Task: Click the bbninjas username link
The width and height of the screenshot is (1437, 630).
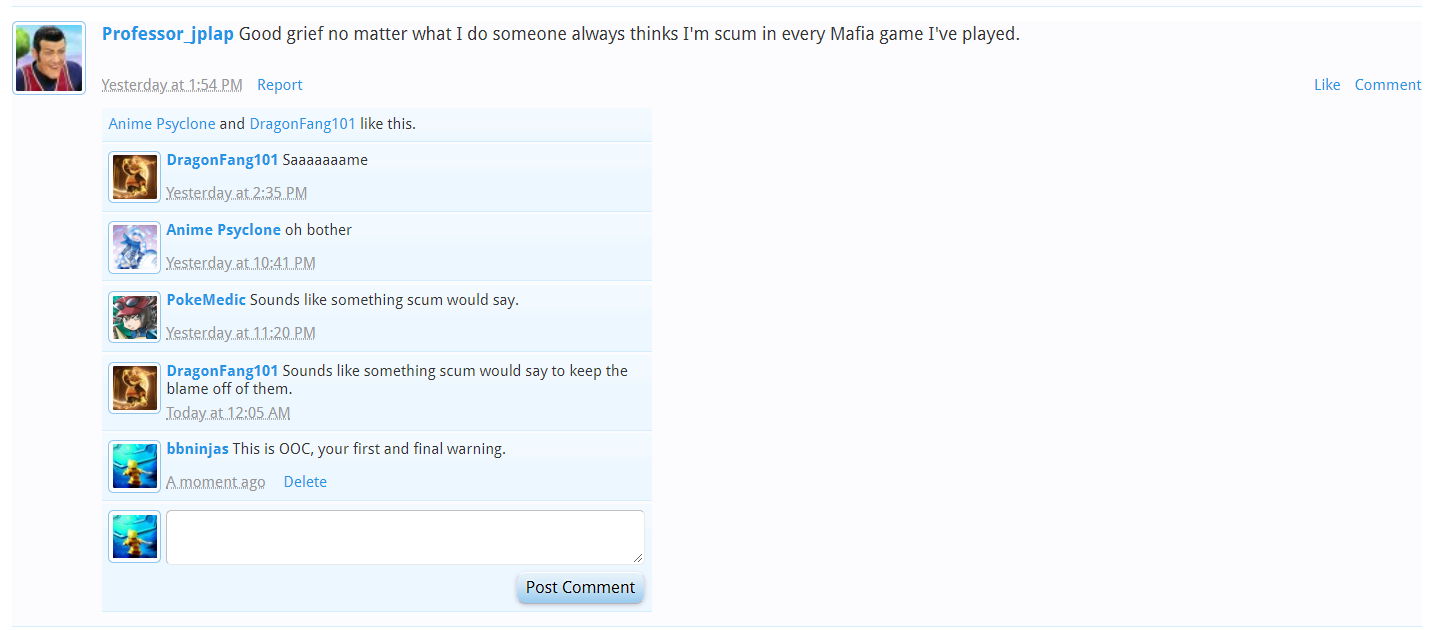Action: [198, 449]
